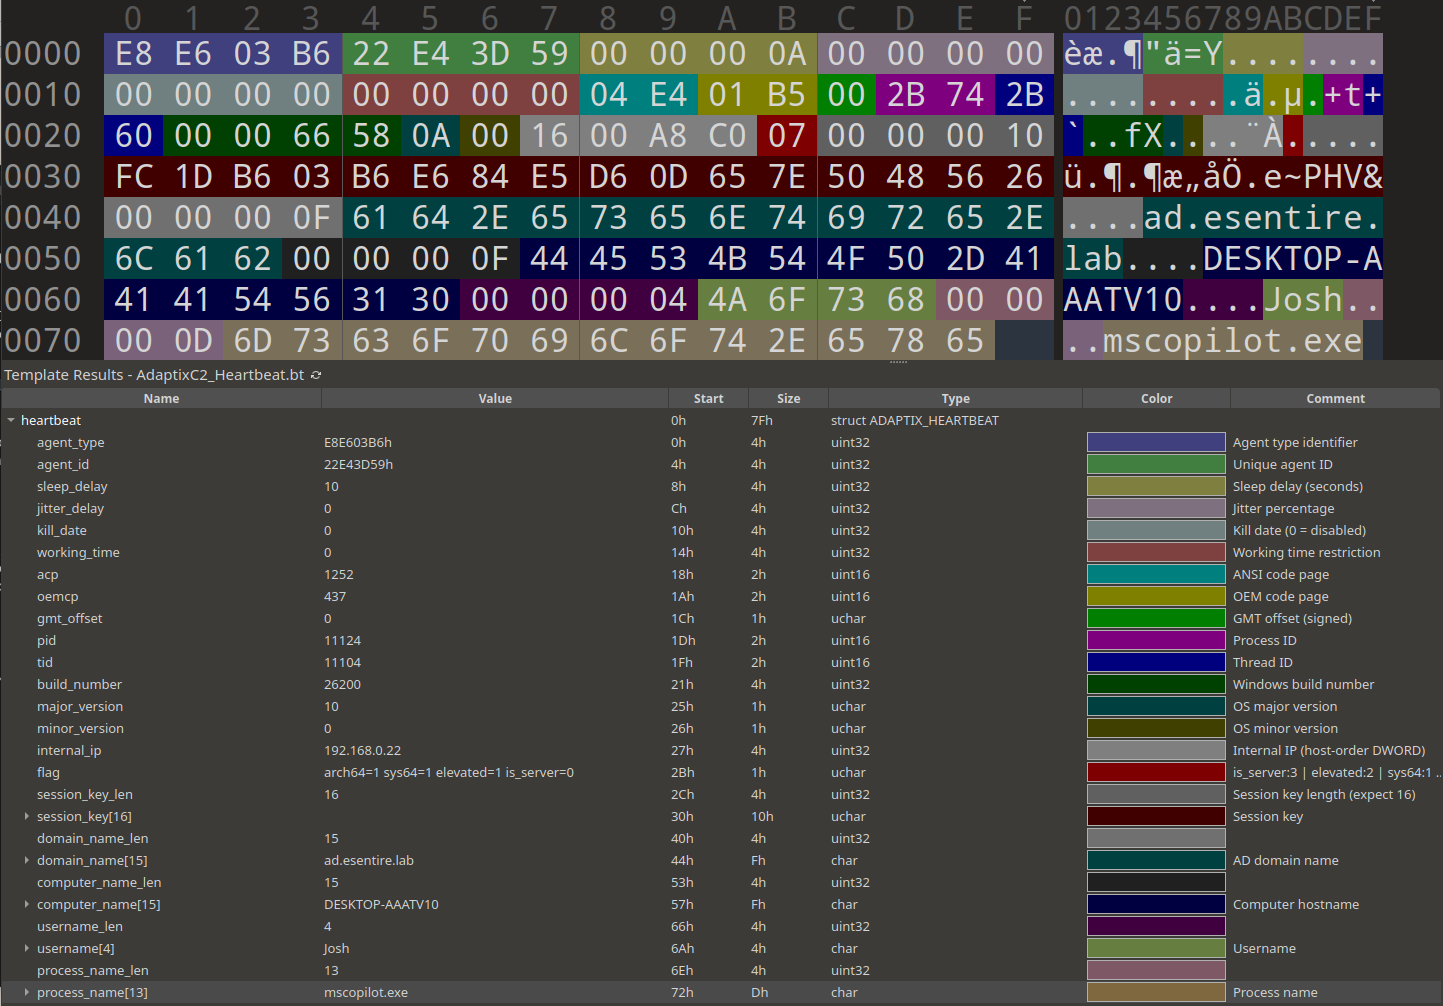Select the red-highlighted hex byte '07'

click(x=787, y=136)
